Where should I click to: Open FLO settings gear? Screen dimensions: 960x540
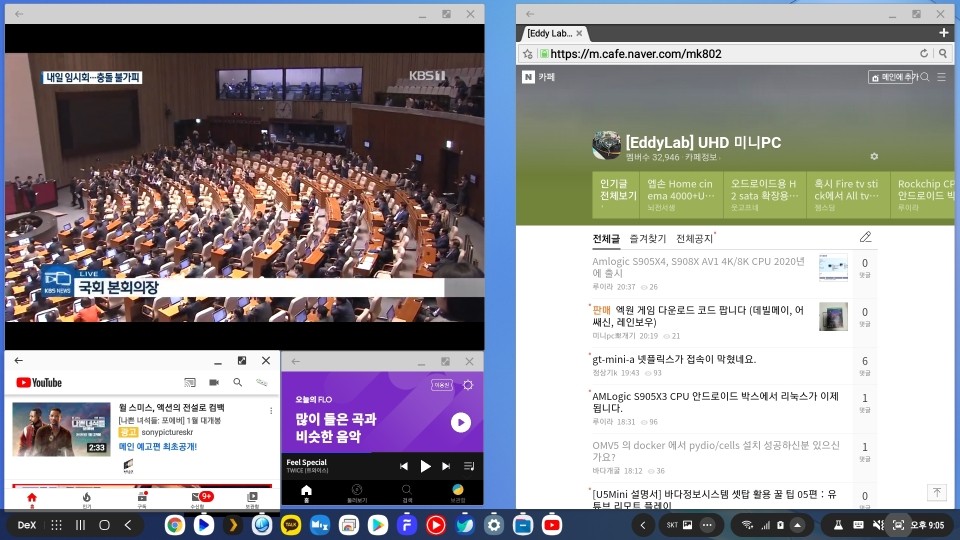coord(468,385)
